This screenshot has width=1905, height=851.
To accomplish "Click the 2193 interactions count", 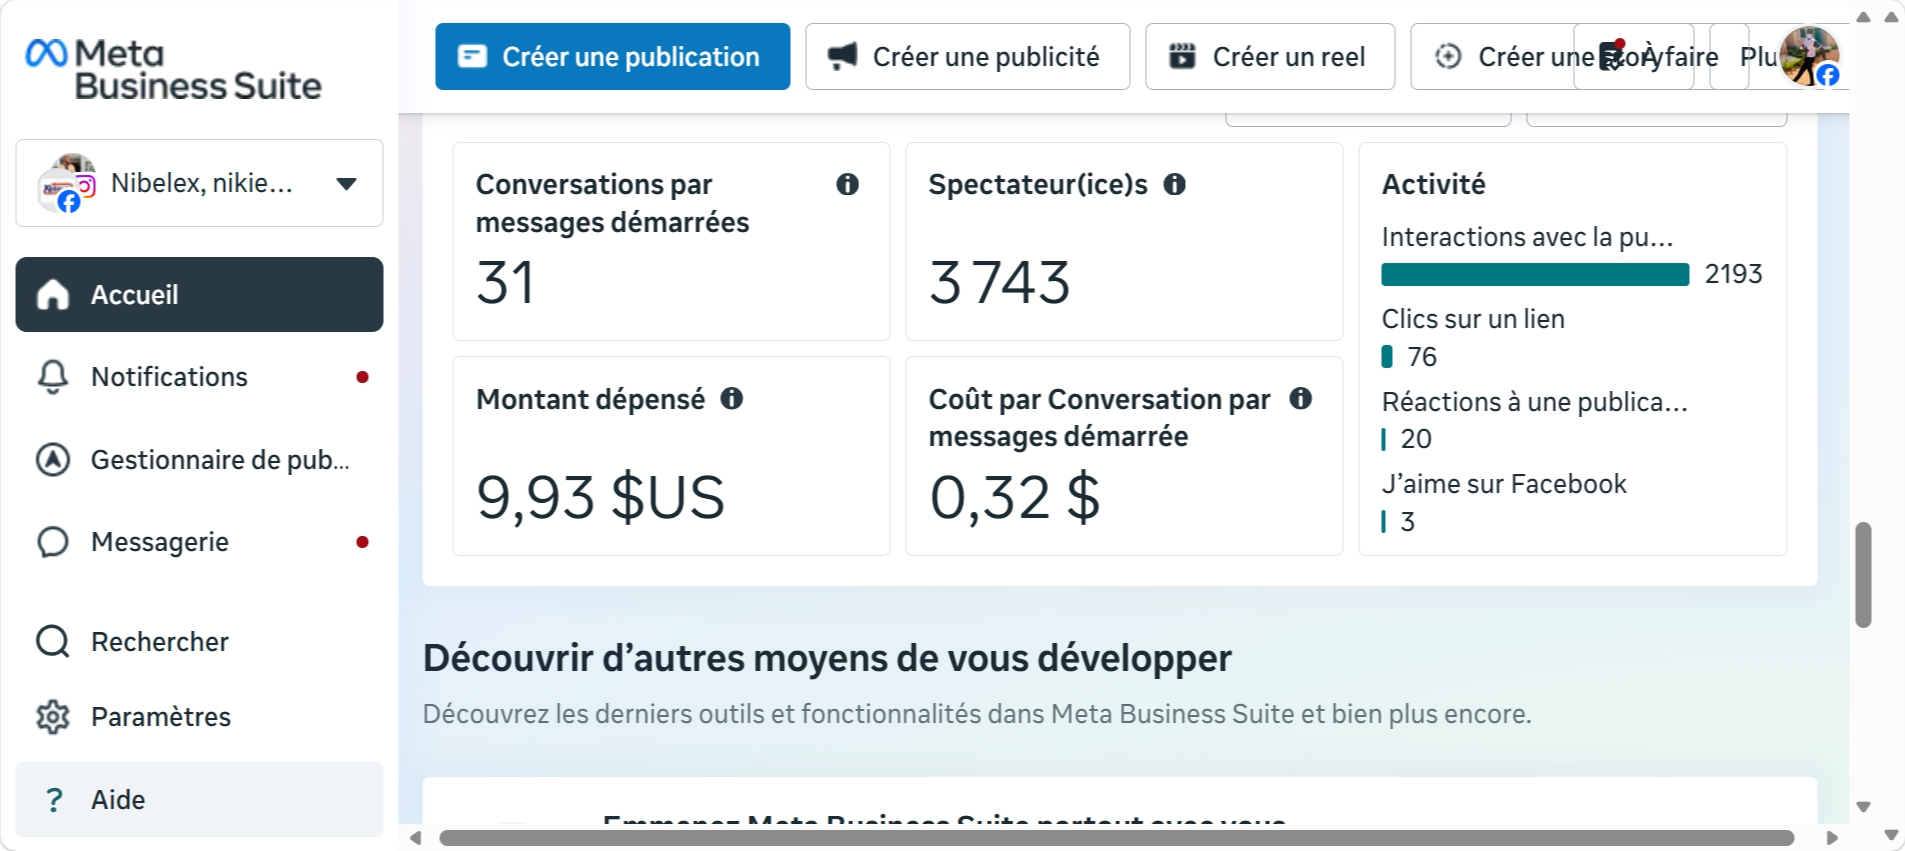I will (x=1733, y=274).
